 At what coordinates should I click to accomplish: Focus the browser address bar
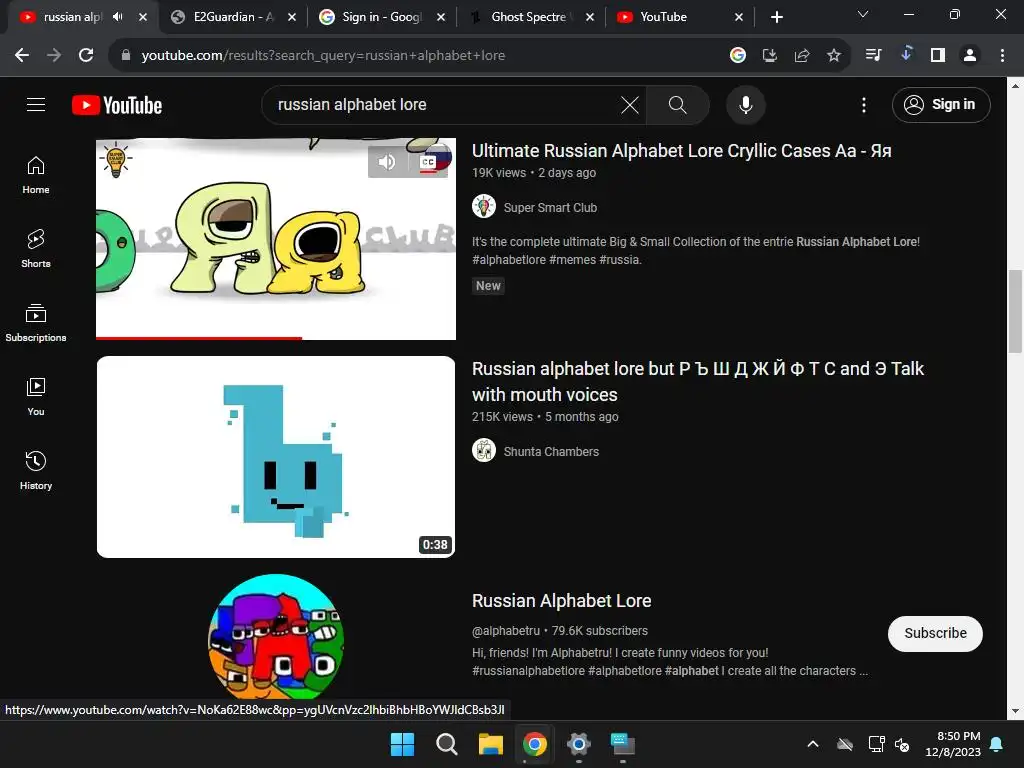pyautogui.click(x=418, y=56)
